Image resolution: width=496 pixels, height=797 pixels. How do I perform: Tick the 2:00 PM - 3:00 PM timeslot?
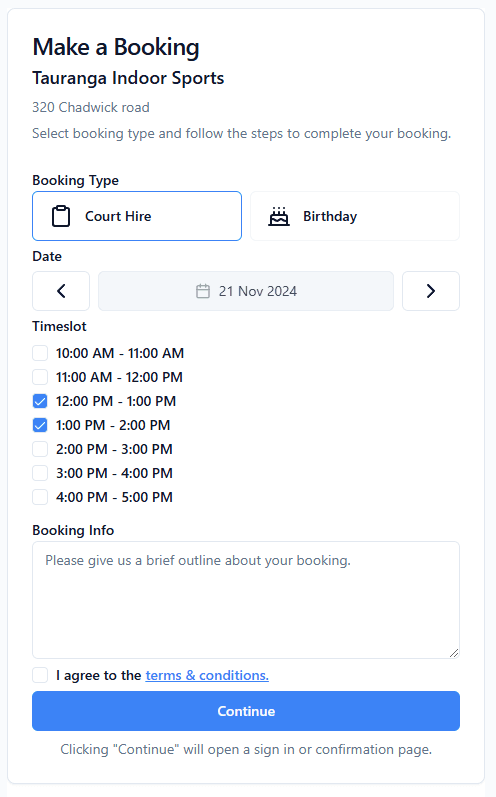[x=40, y=449]
